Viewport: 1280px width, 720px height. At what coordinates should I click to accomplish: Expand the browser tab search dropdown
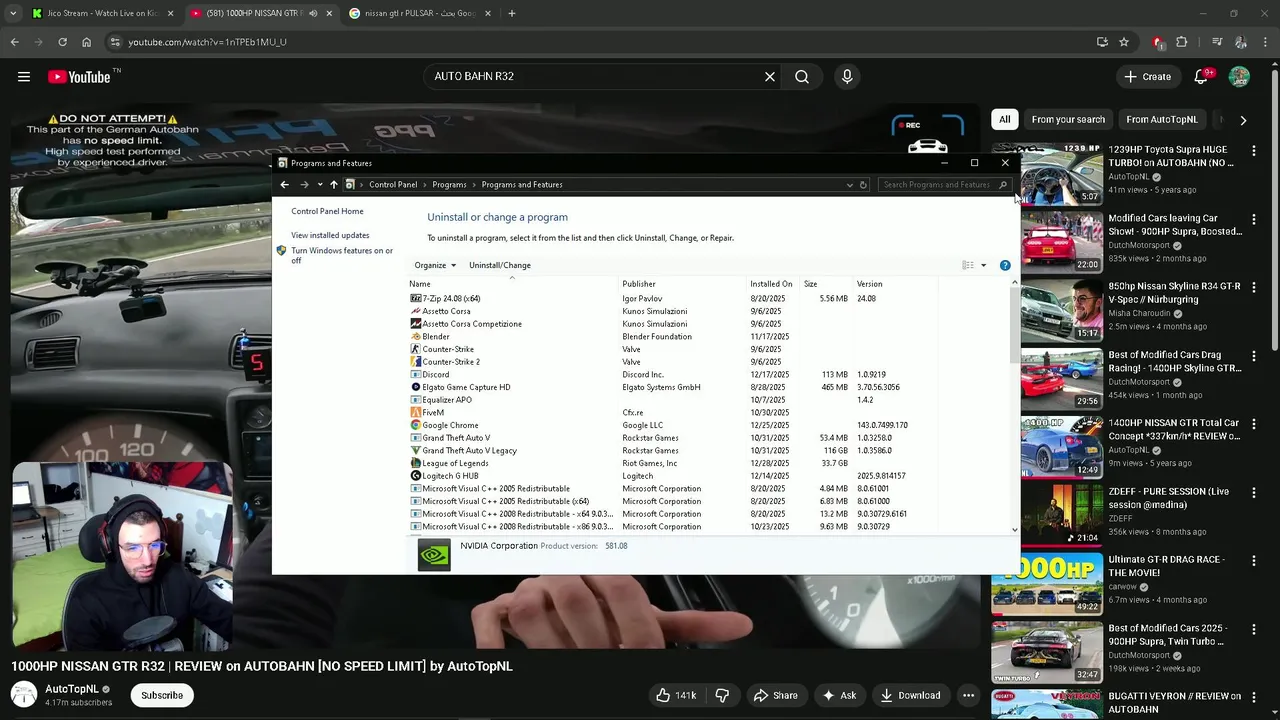[13, 13]
